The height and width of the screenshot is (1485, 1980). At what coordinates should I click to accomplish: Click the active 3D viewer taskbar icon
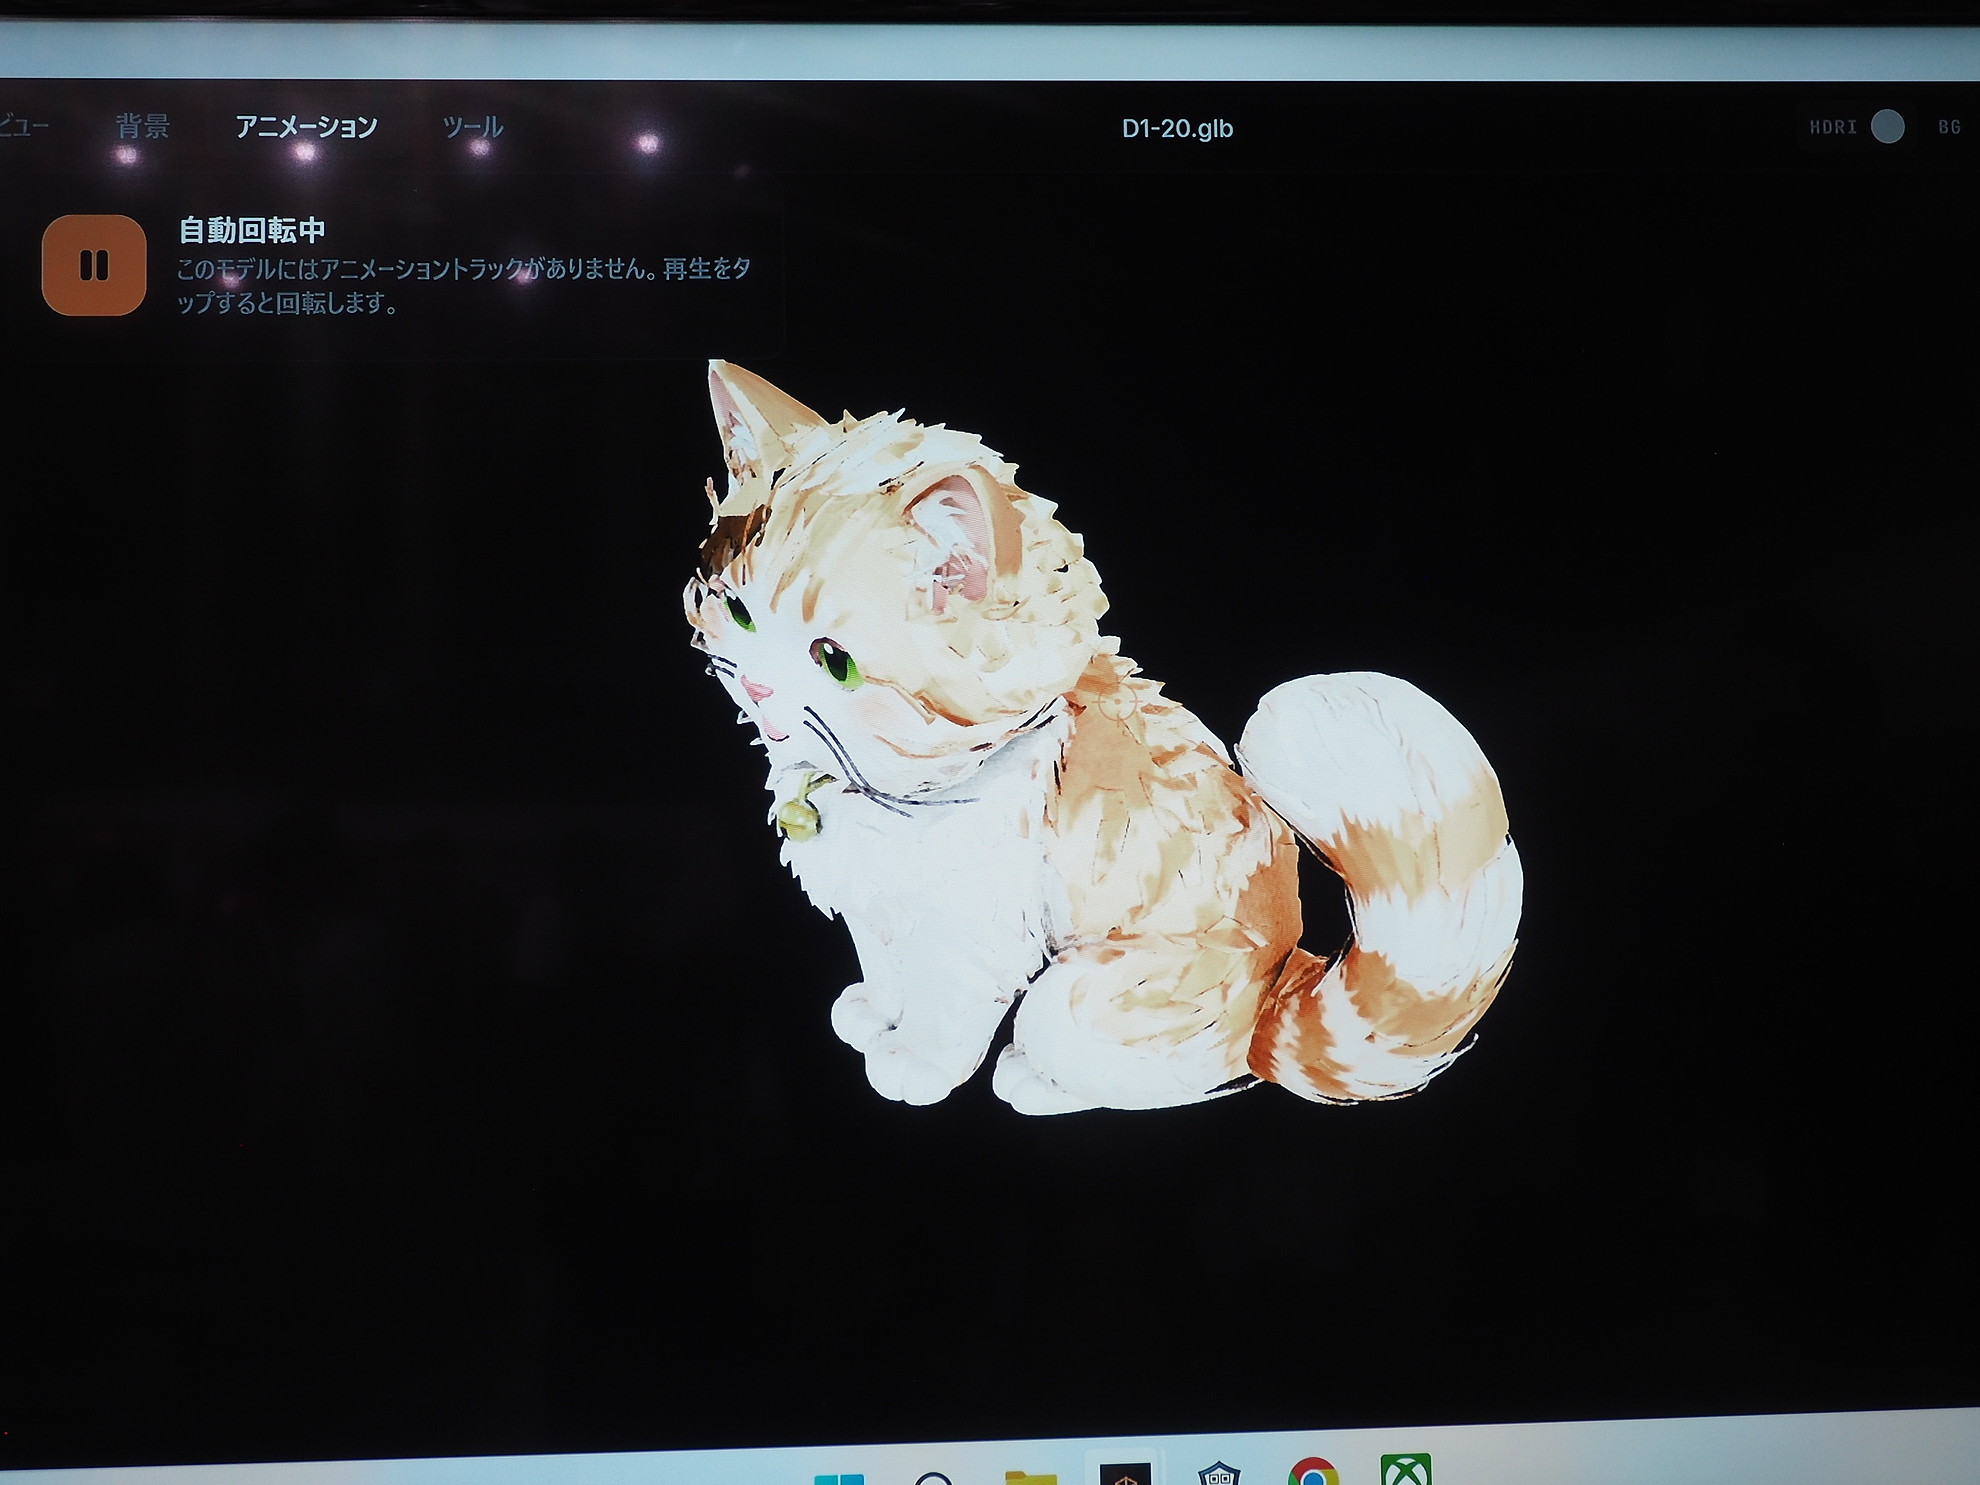tap(1125, 1472)
